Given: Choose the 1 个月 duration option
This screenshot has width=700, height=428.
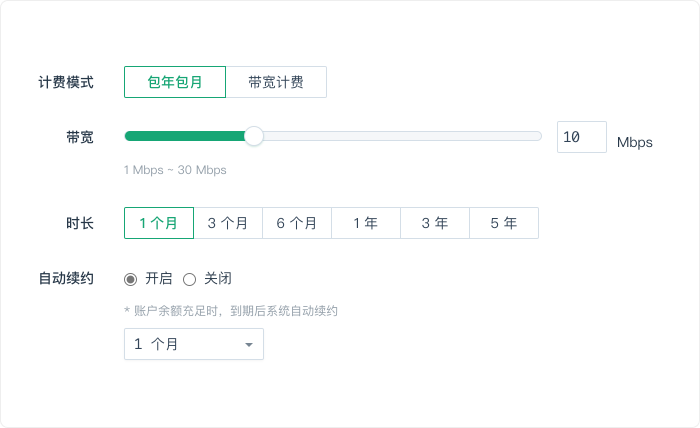Looking at the screenshot, I should coord(159,223).
